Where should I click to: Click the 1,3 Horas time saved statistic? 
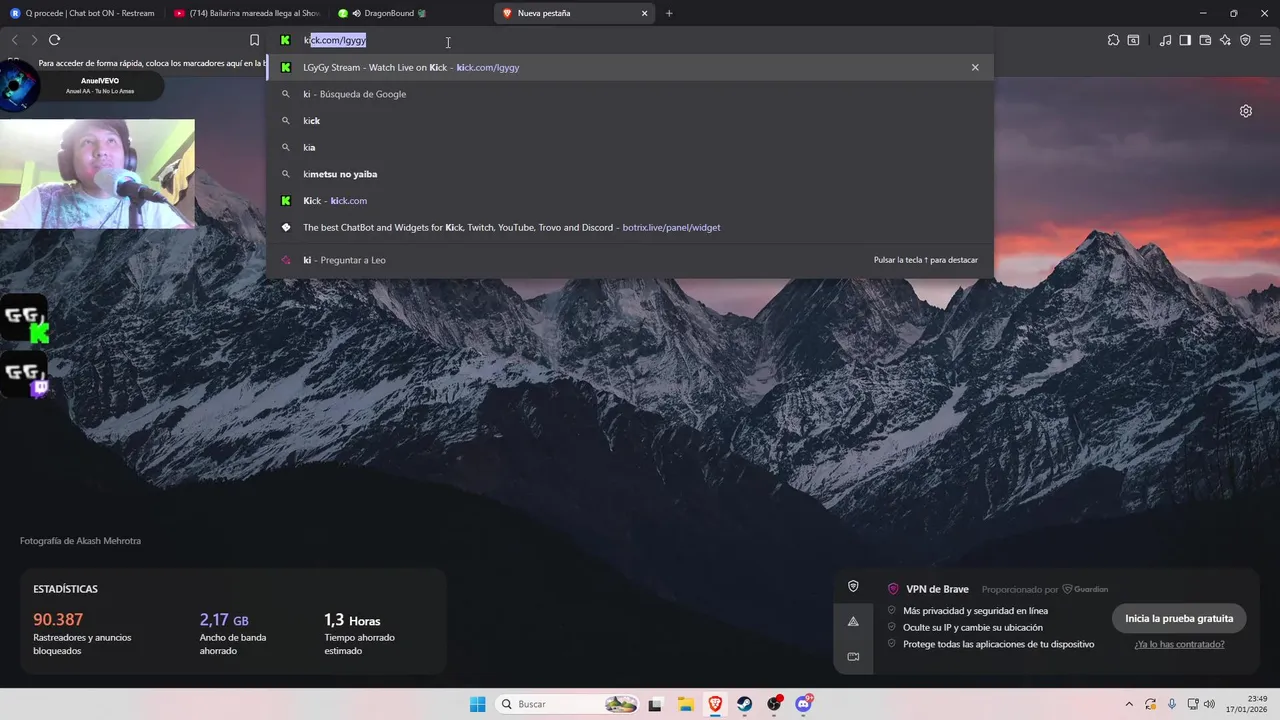[x=359, y=634]
